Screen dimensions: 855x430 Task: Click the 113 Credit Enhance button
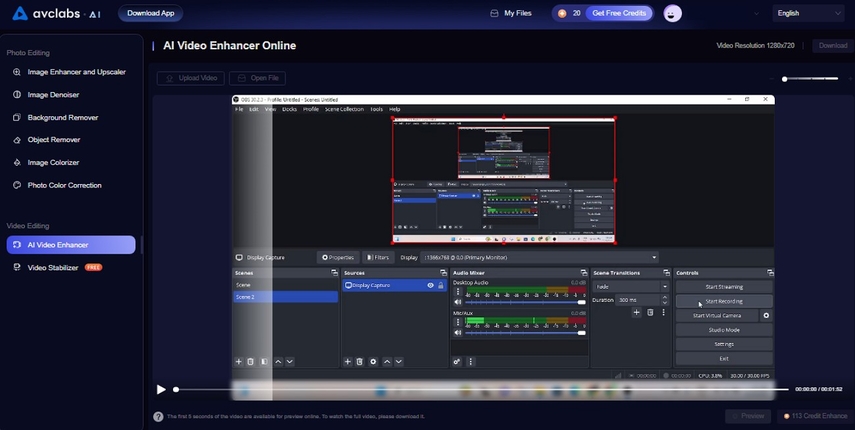(x=815, y=416)
